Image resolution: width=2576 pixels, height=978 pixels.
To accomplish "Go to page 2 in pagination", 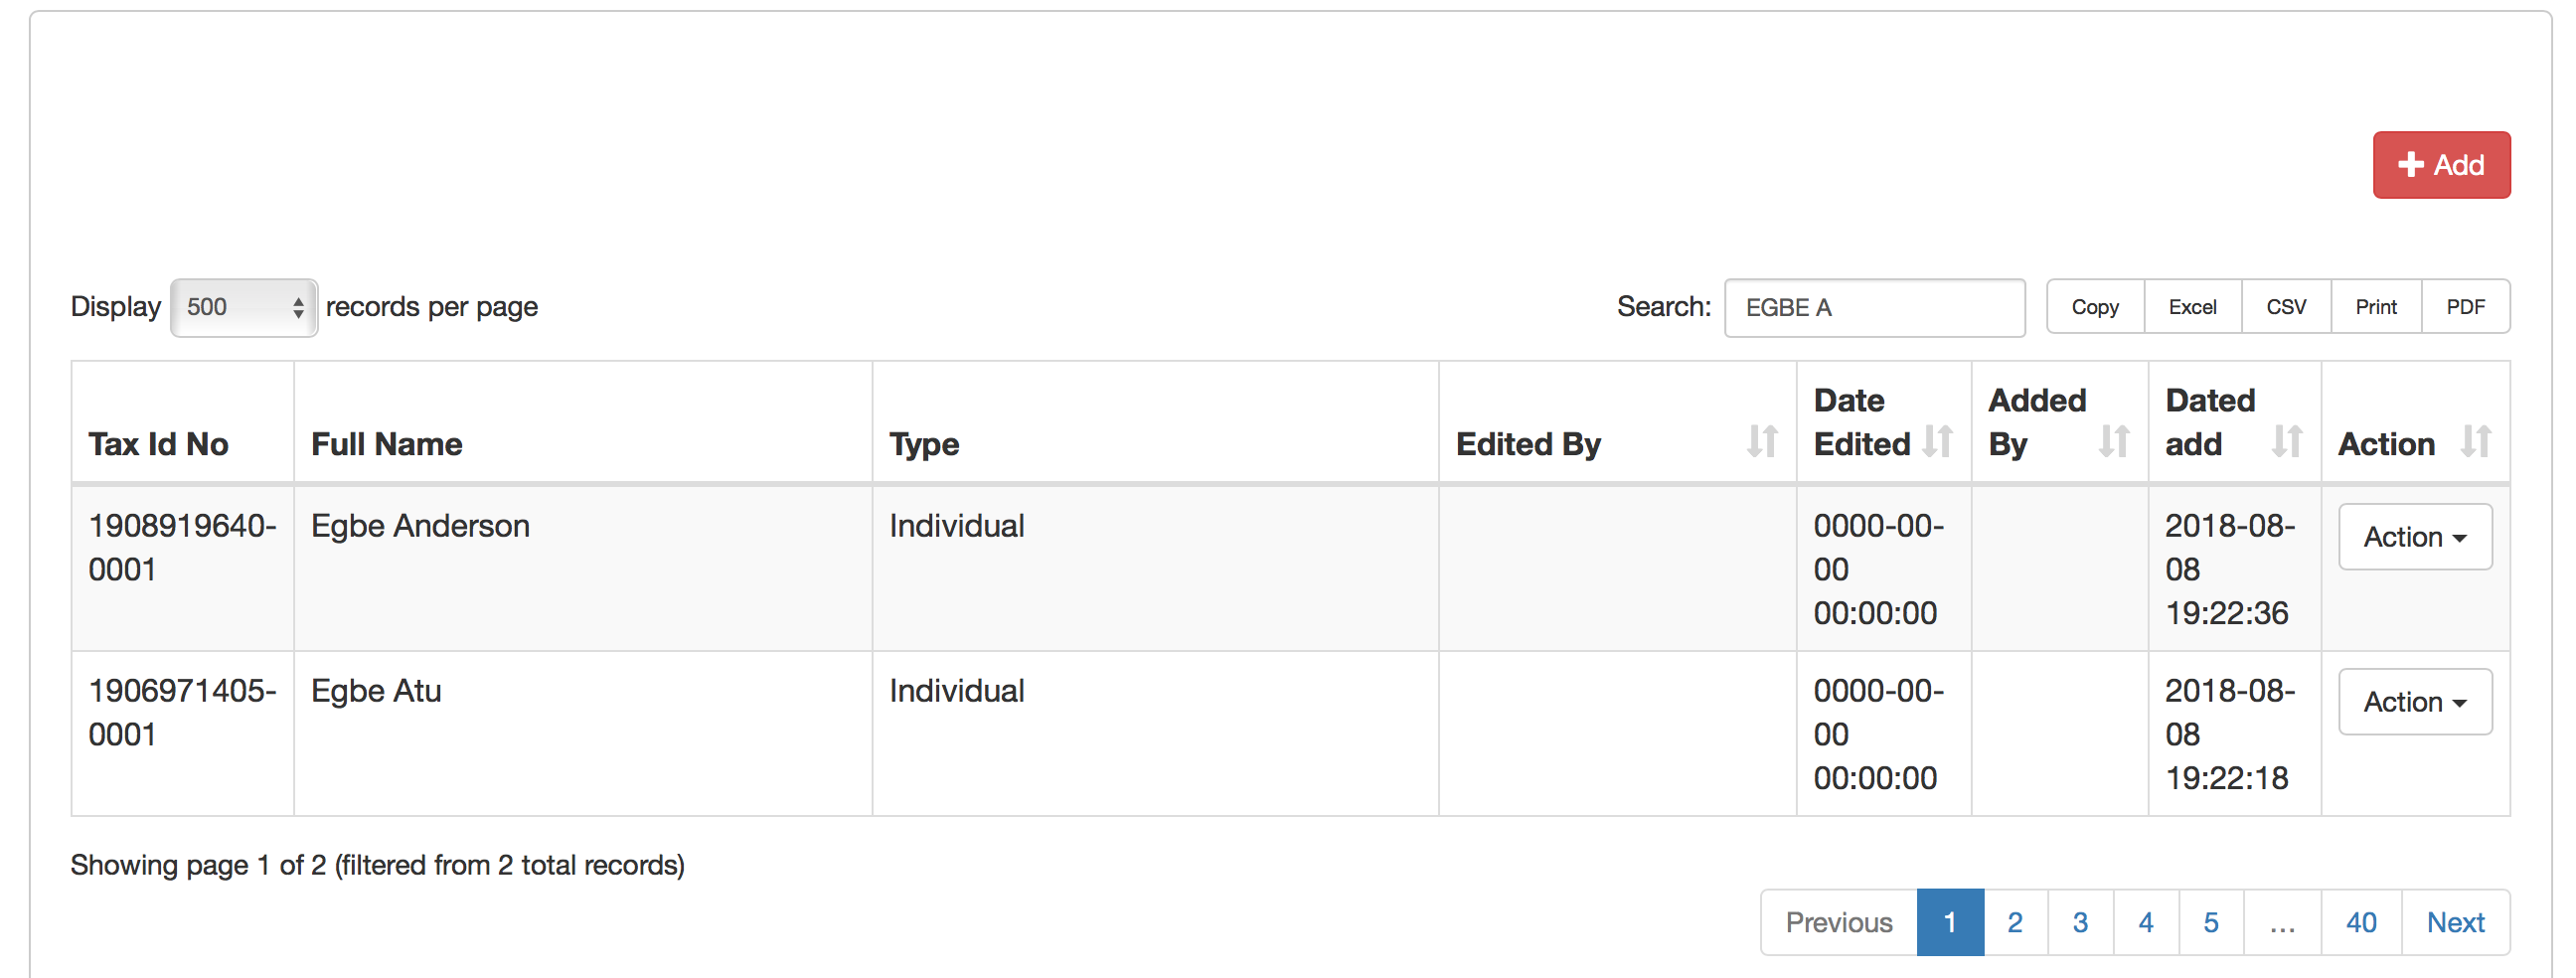I will point(2014,922).
